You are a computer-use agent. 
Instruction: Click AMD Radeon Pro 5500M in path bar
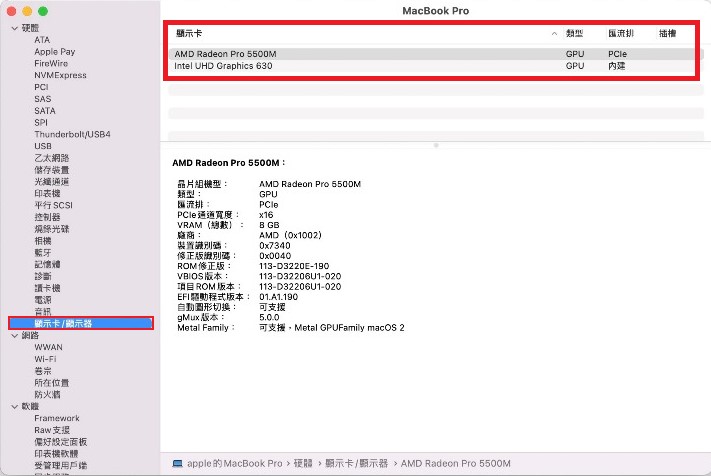[456, 463]
